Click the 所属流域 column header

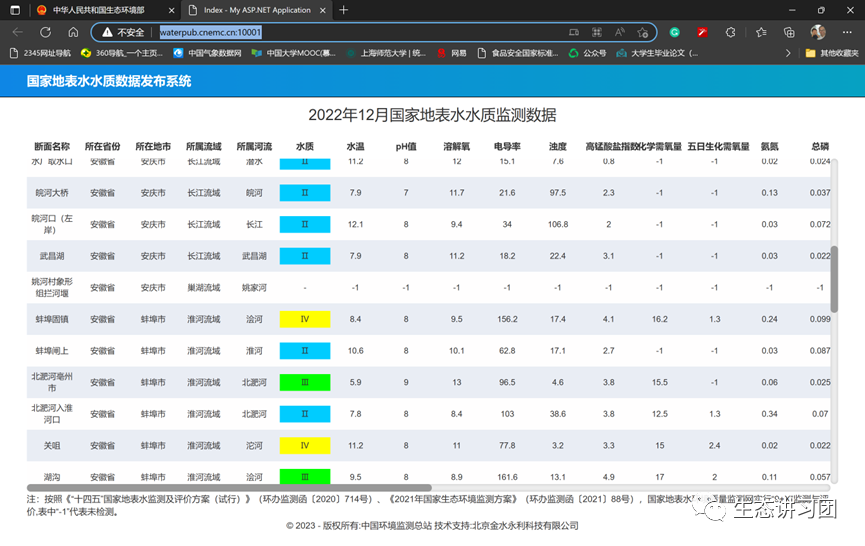coord(204,146)
